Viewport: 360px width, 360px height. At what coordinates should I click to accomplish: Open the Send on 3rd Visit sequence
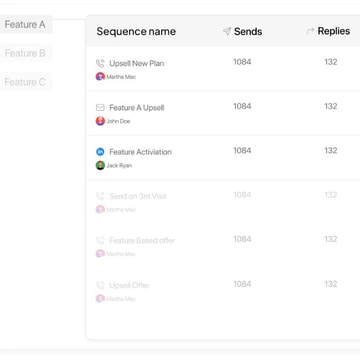point(138,196)
